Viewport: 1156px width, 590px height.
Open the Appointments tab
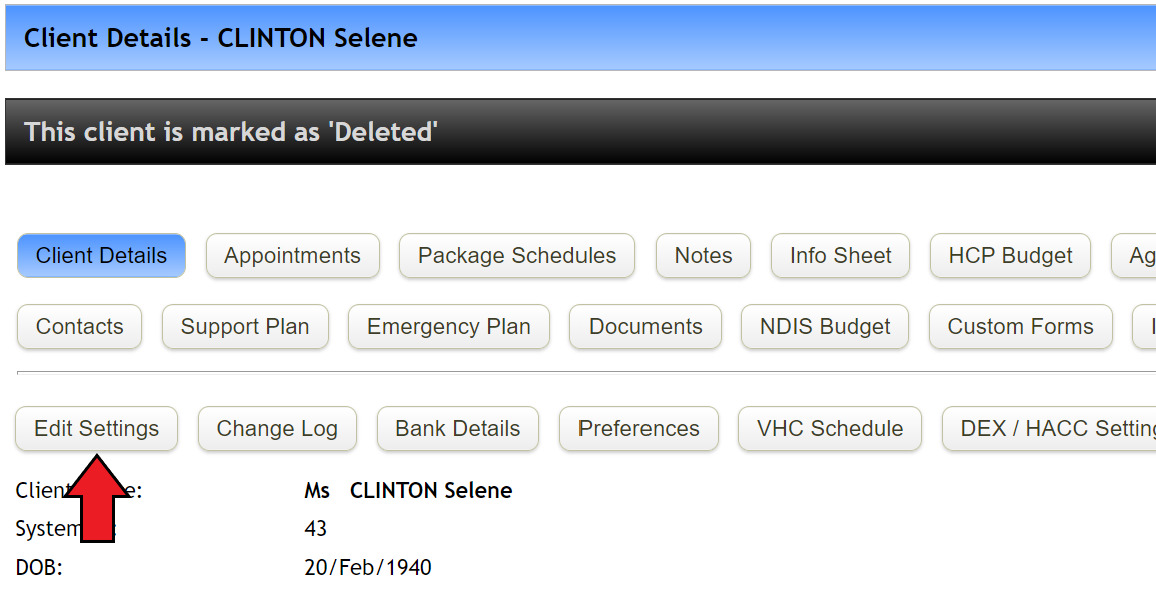click(x=292, y=256)
